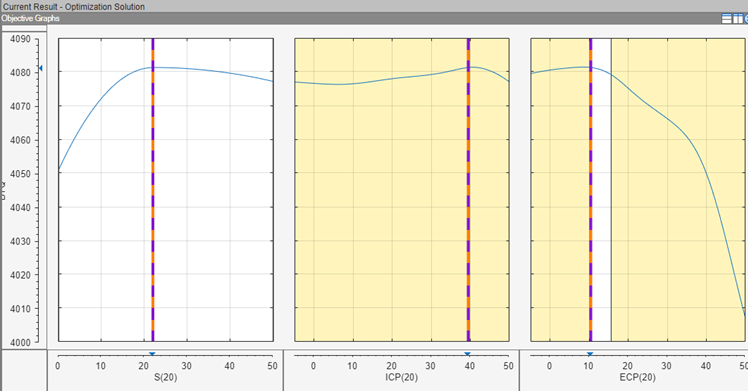
Task: Click the dashed purple-orange line in ECP(20) graph
Action: pyautogui.click(x=591, y=191)
